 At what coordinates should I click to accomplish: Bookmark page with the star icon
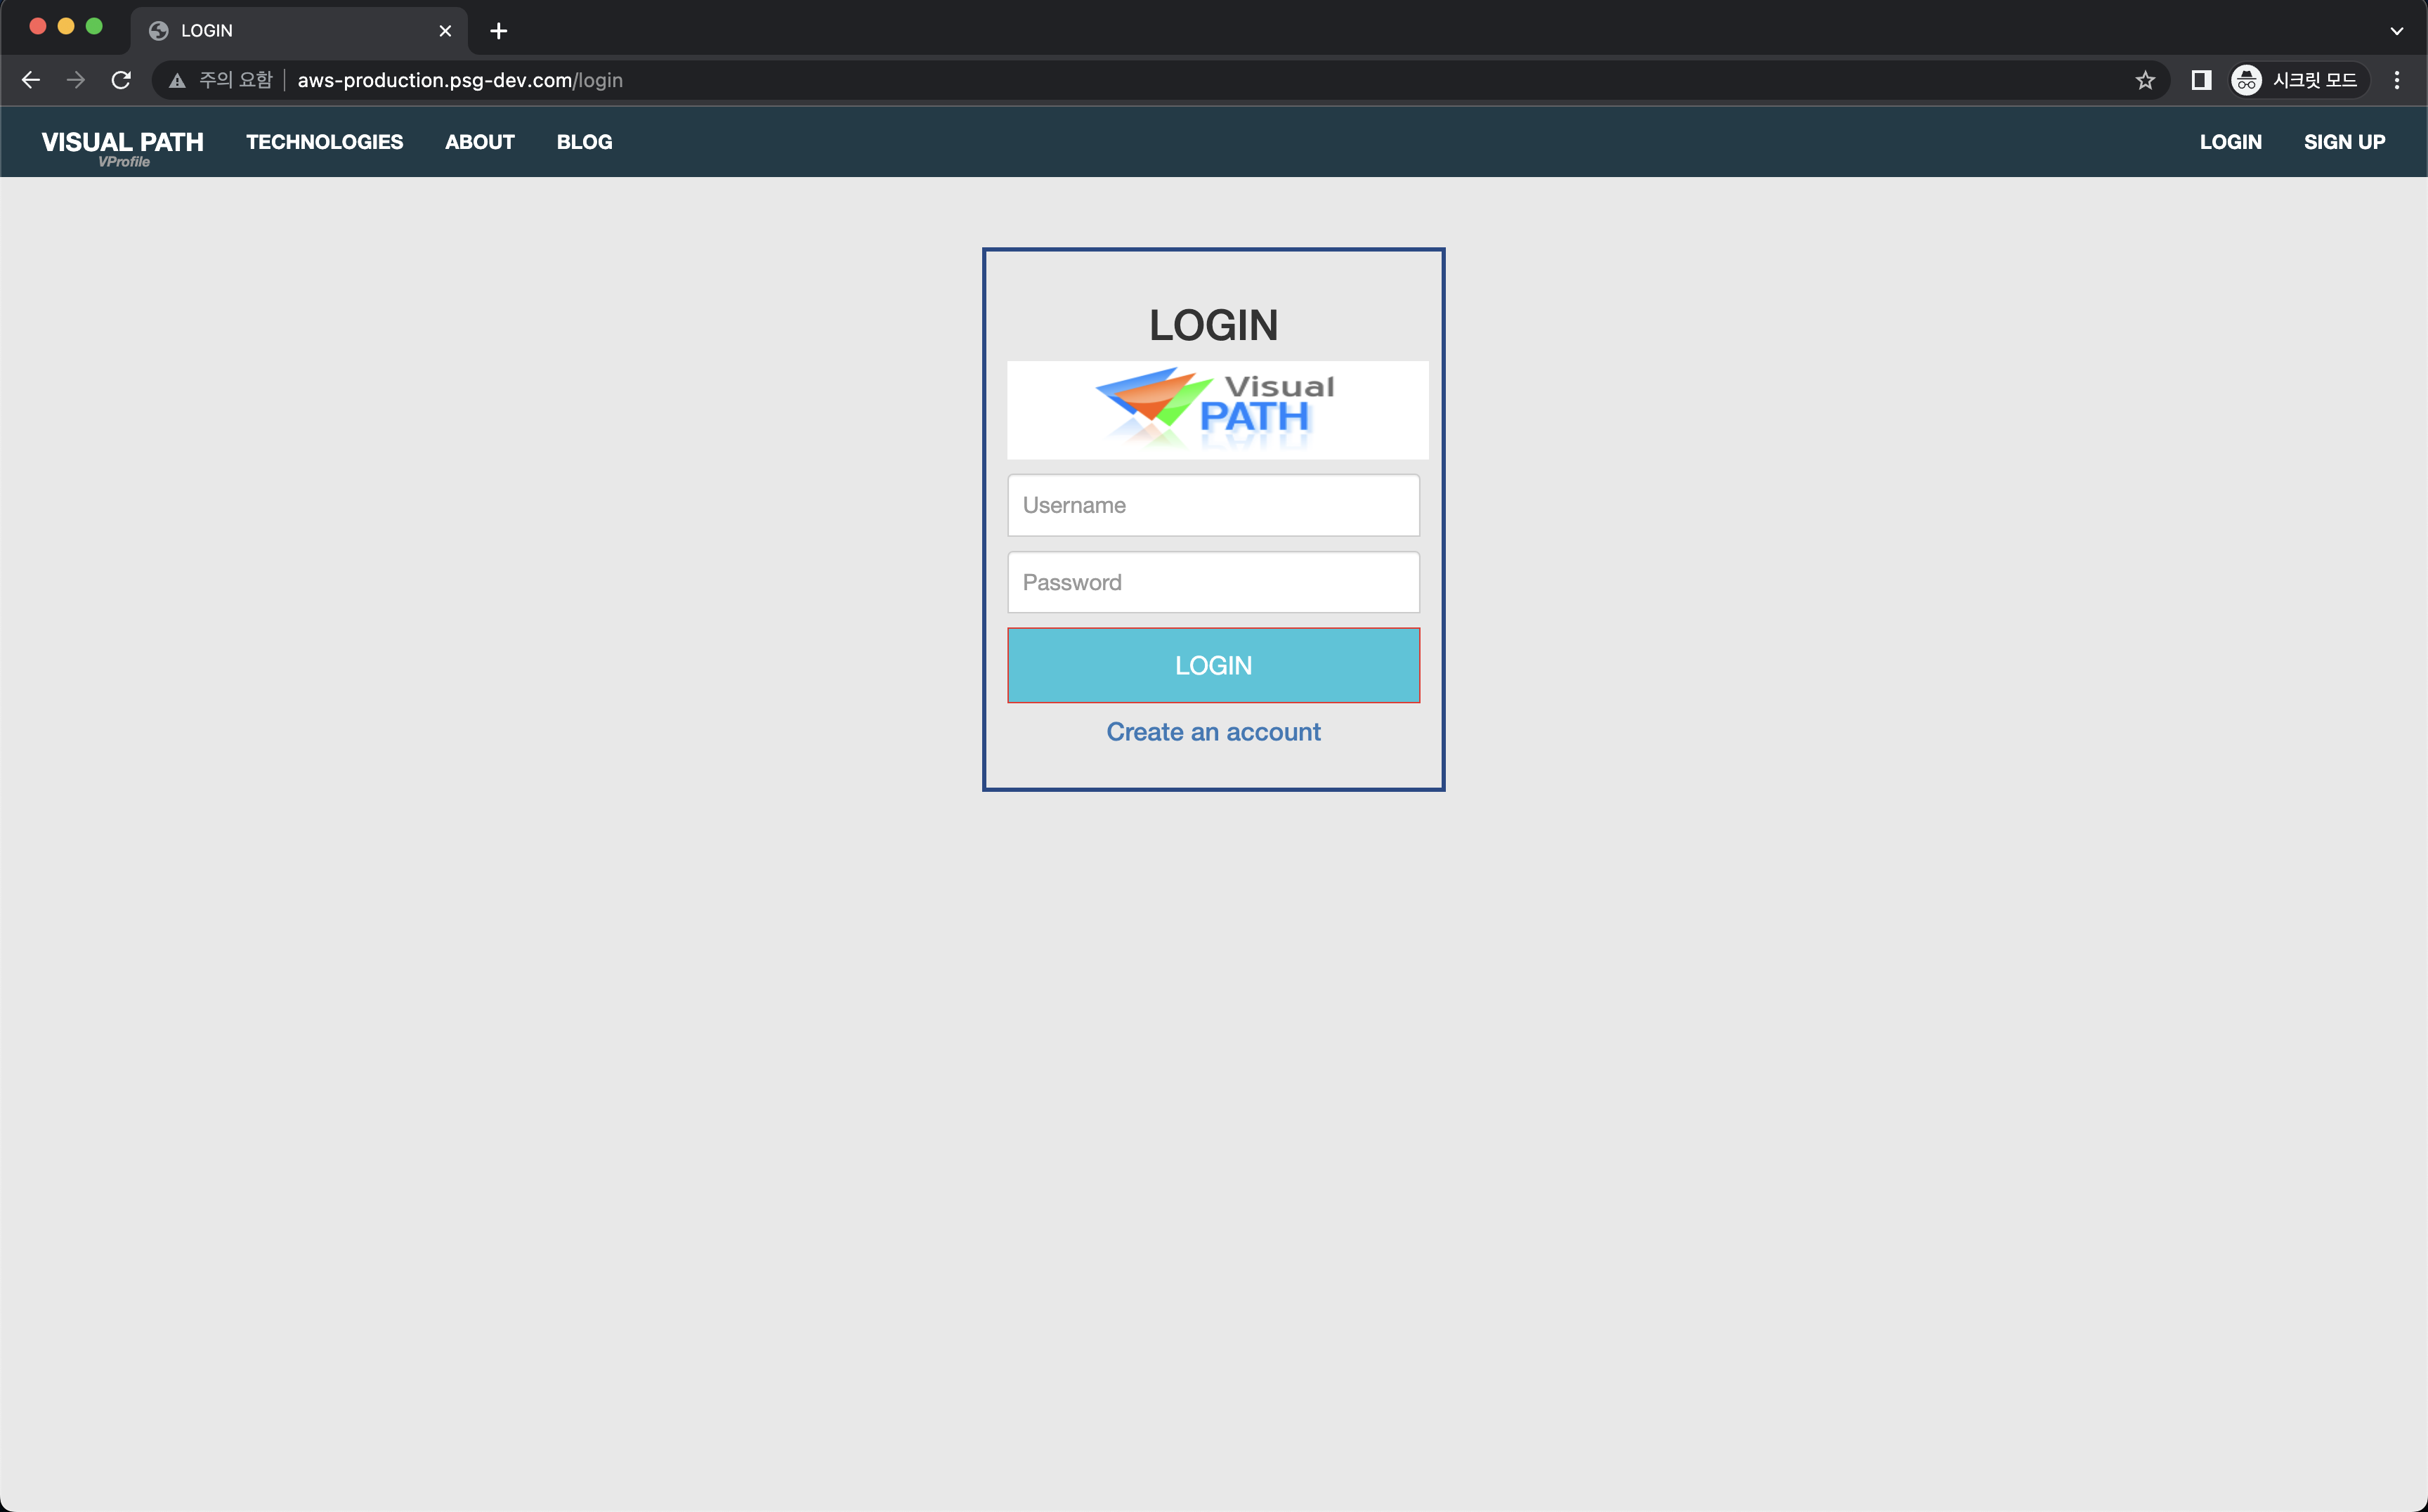2145,80
